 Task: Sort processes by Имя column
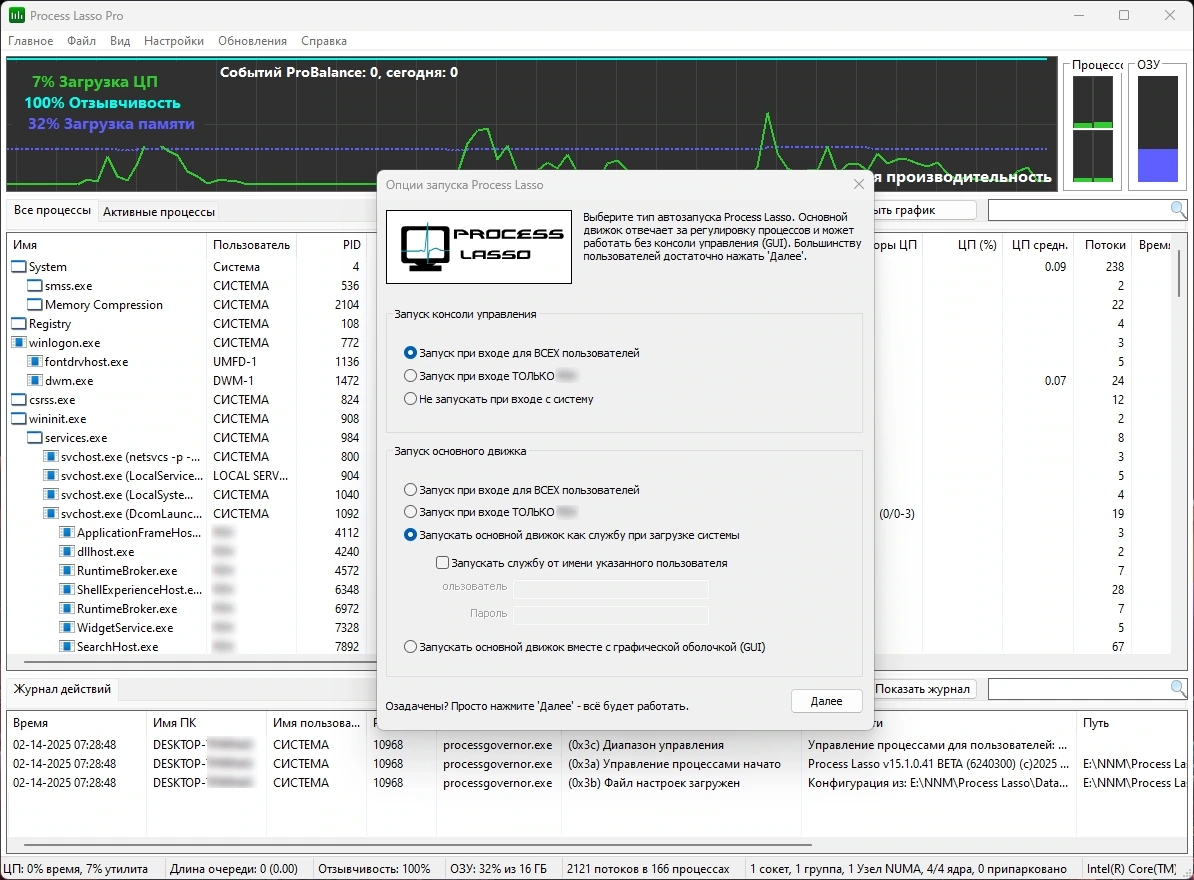tap(107, 245)
